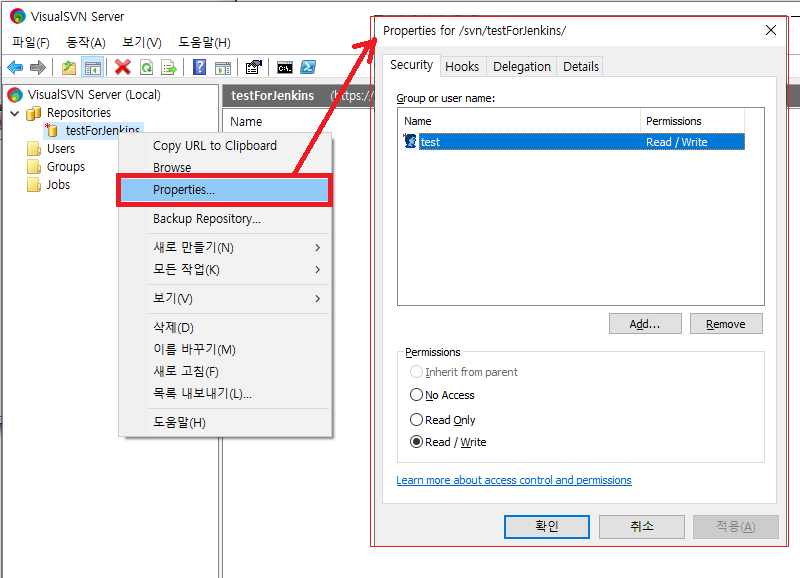800x578 pixels.
Task: Click the user icon beside test
Action: tap(410, 141)
